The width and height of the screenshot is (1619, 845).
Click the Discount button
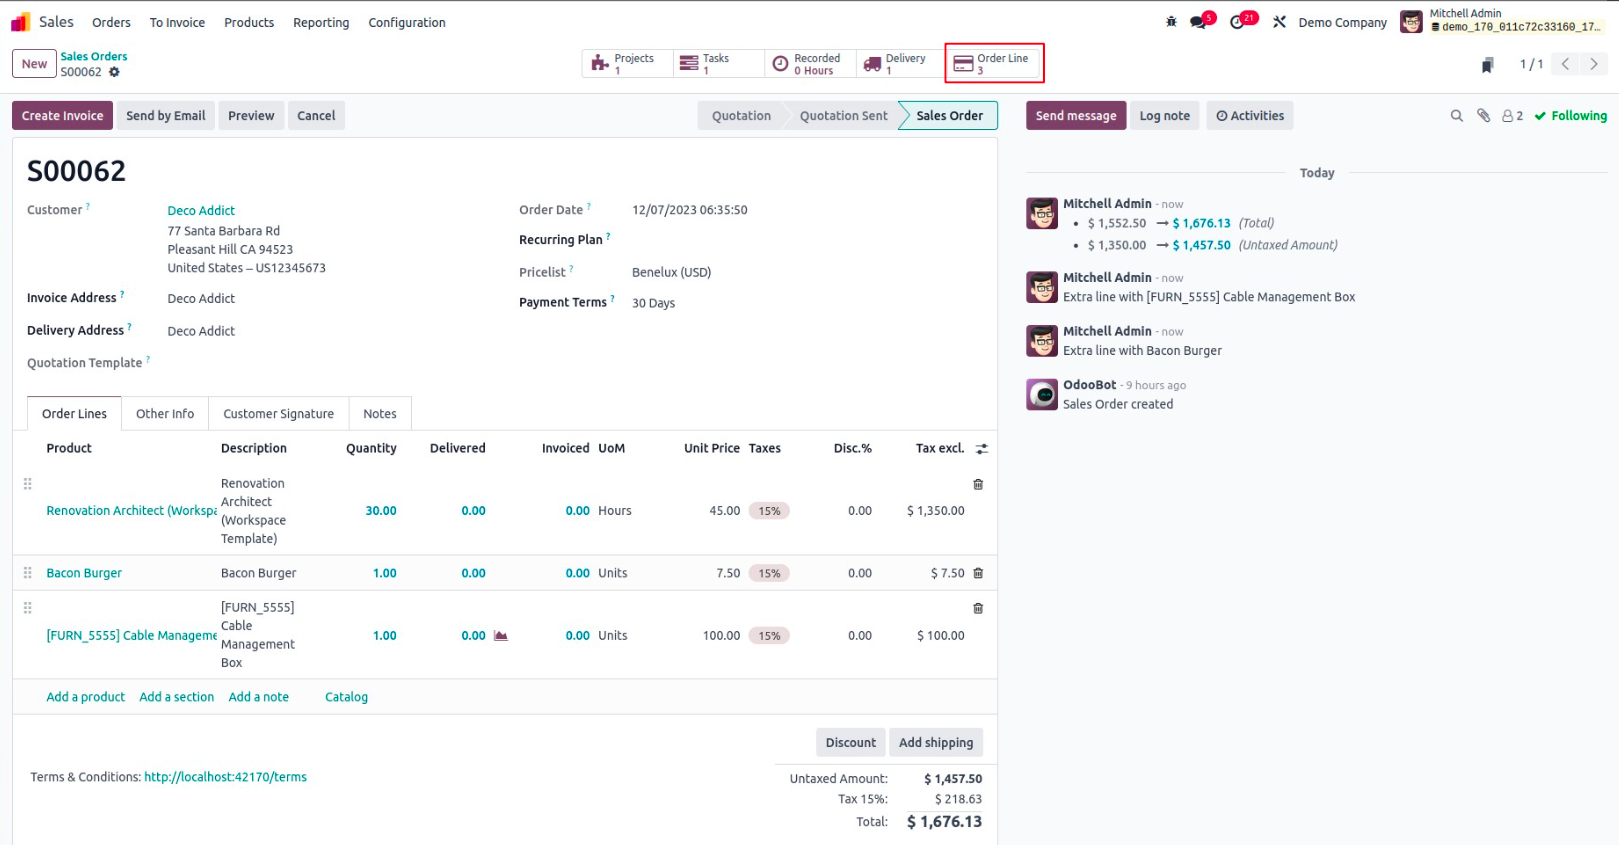pos(851,743)
